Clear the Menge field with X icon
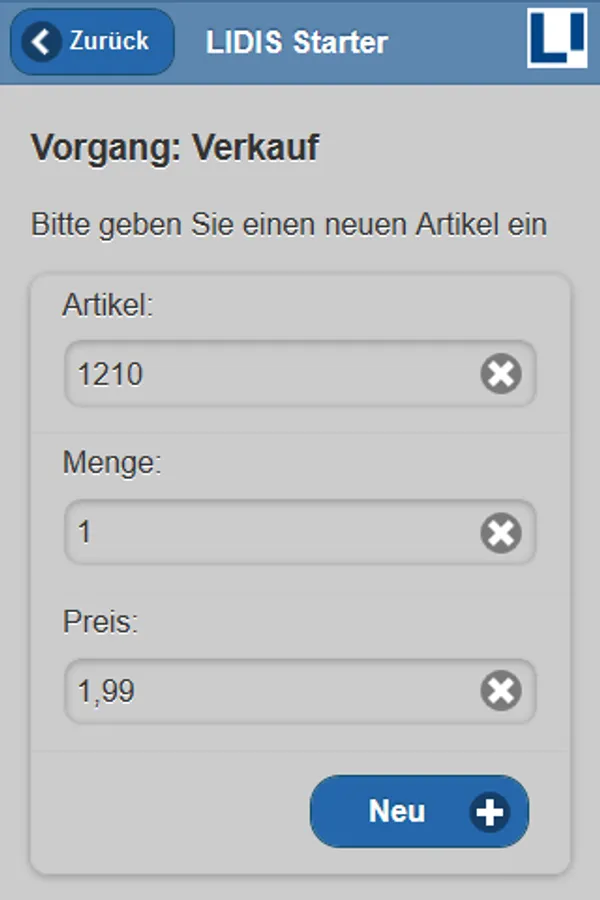The width and height of the screenshot is (600, 900). tap(501, 533)
